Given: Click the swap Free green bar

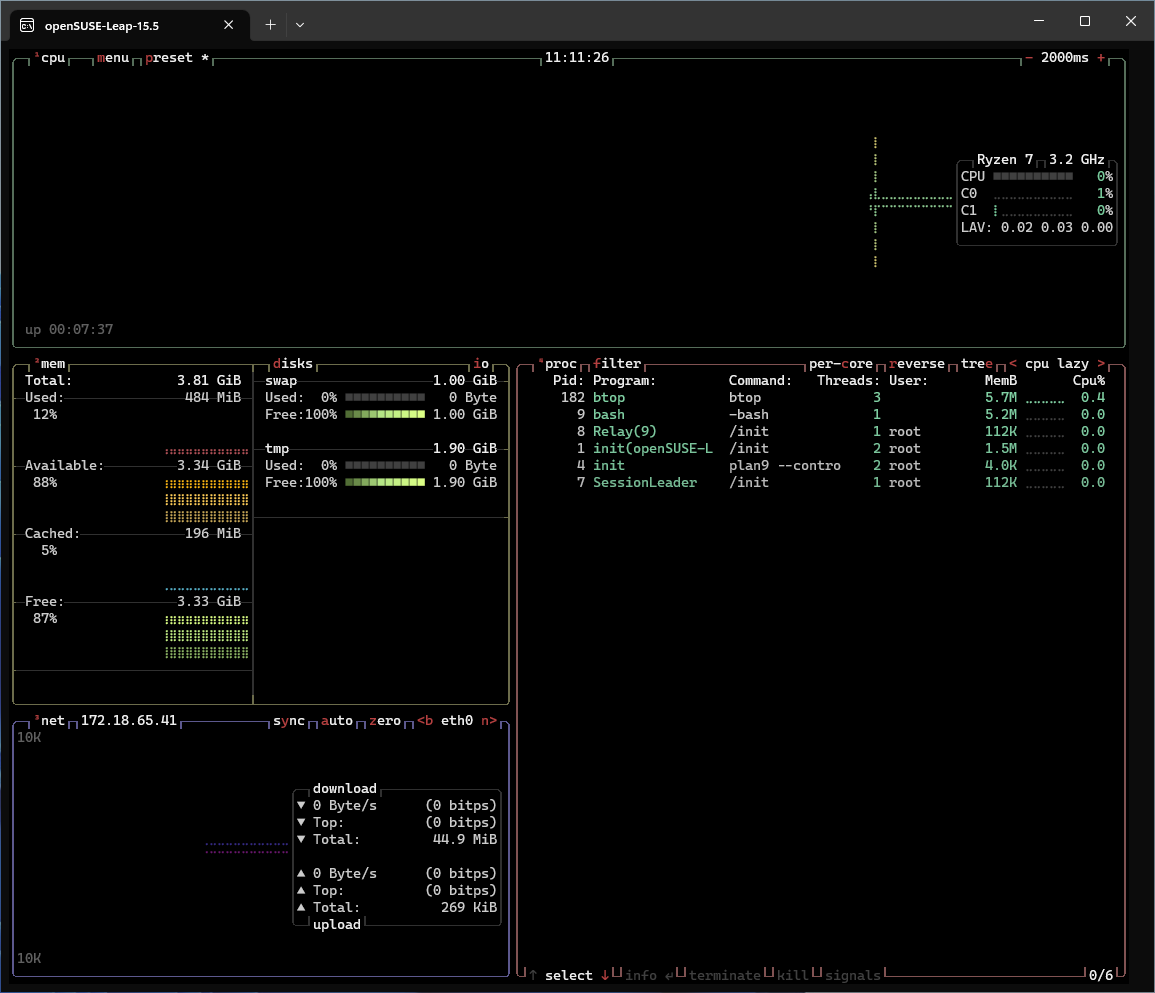Looking at the screenshot, I should (x=385, y=415).
